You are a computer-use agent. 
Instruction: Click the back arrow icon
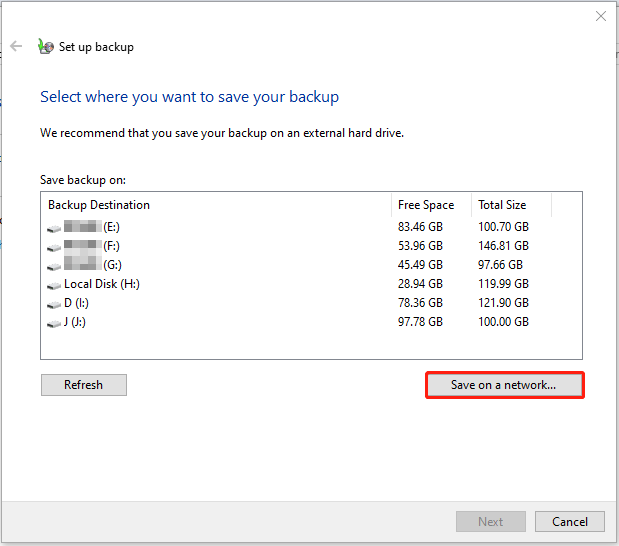[x=16, y=46]
